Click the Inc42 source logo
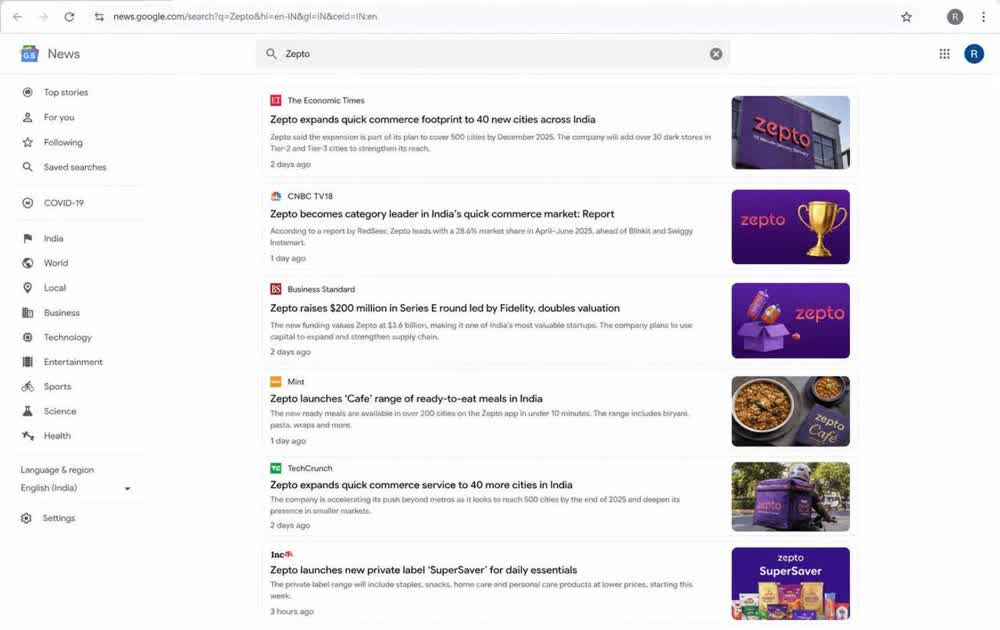Image resolution: width=1000 pixels, height=630 pixels. 281,554
